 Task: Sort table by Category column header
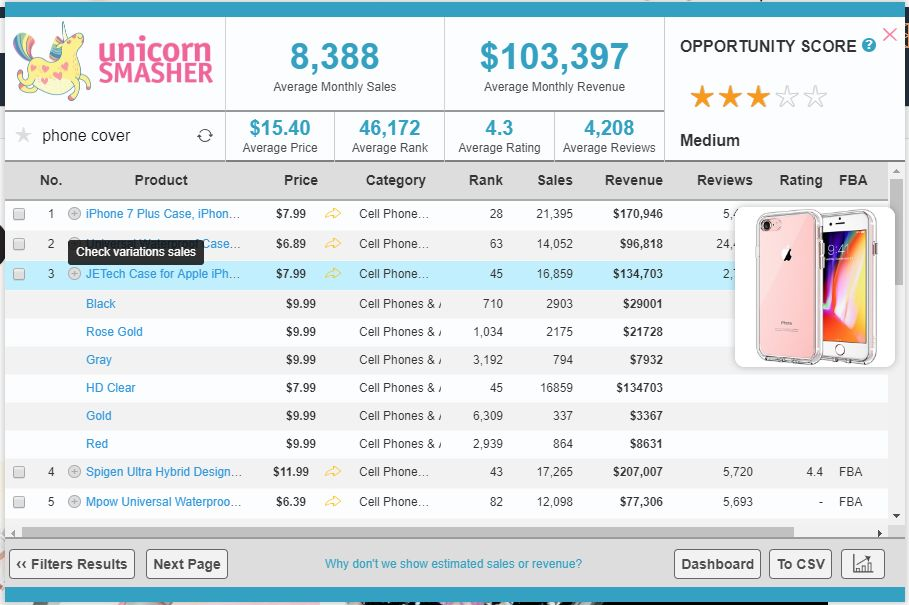tap(395, 180)
